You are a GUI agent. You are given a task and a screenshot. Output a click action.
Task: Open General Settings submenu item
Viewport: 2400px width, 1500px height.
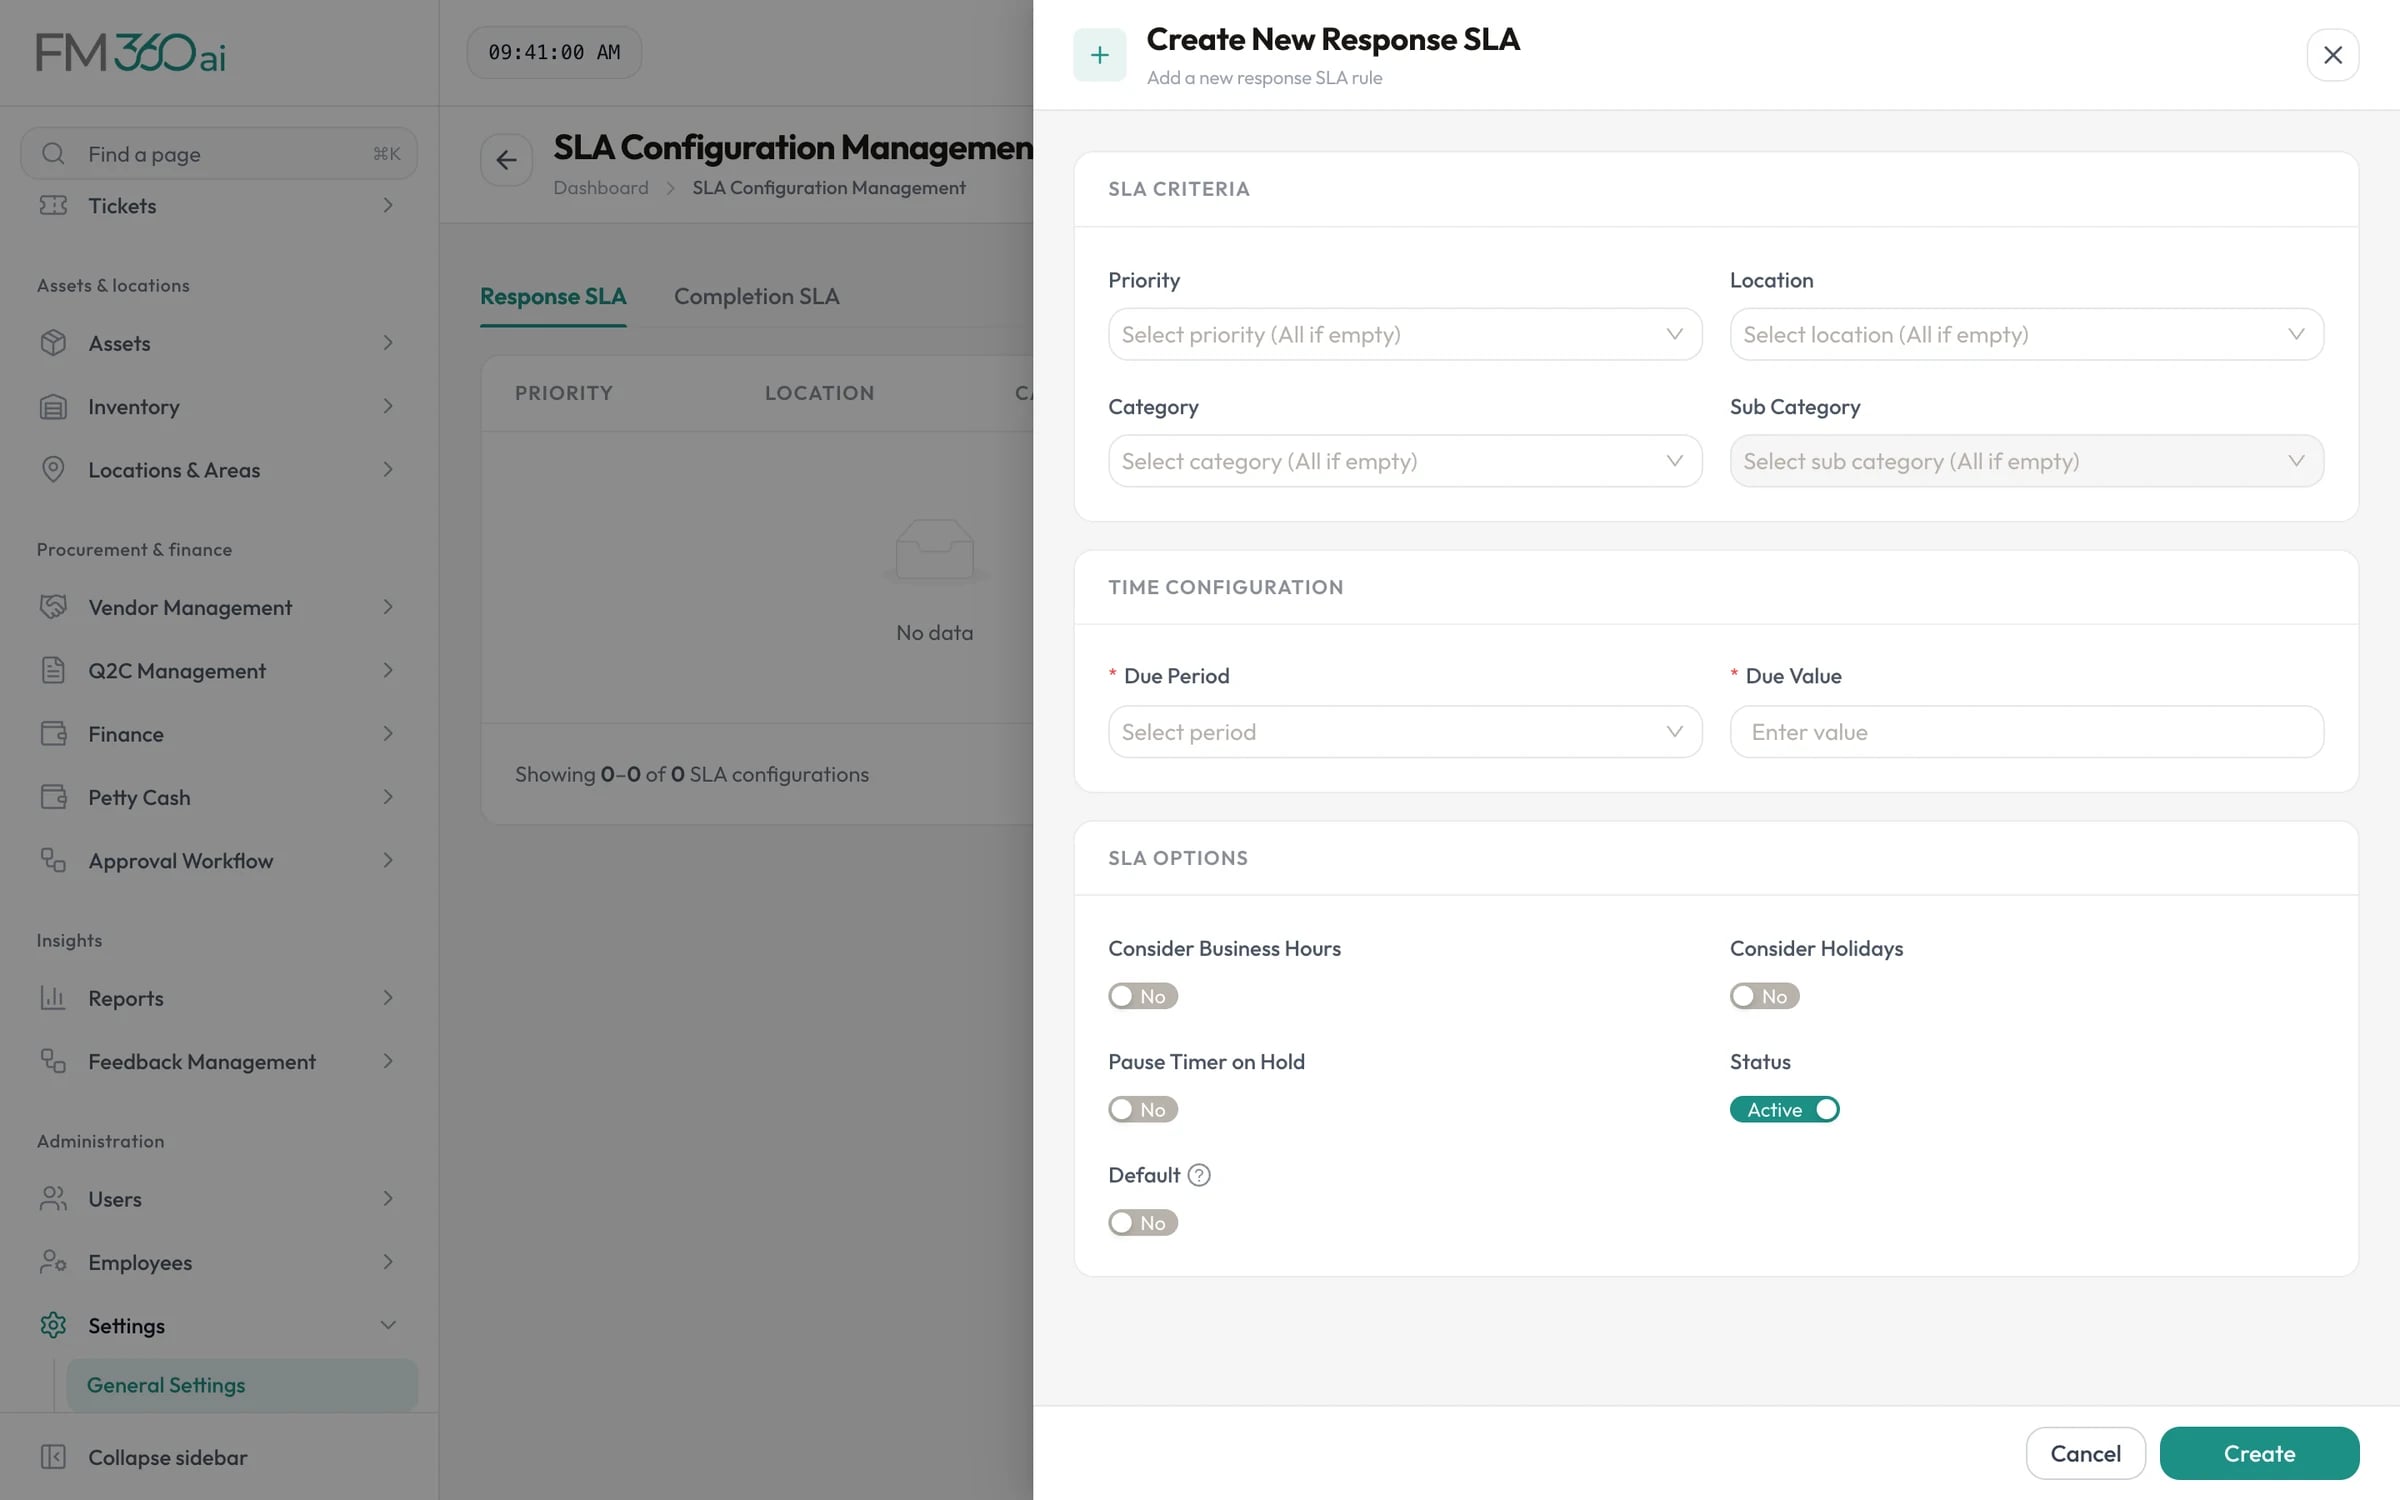click(x=242, y=1385)
